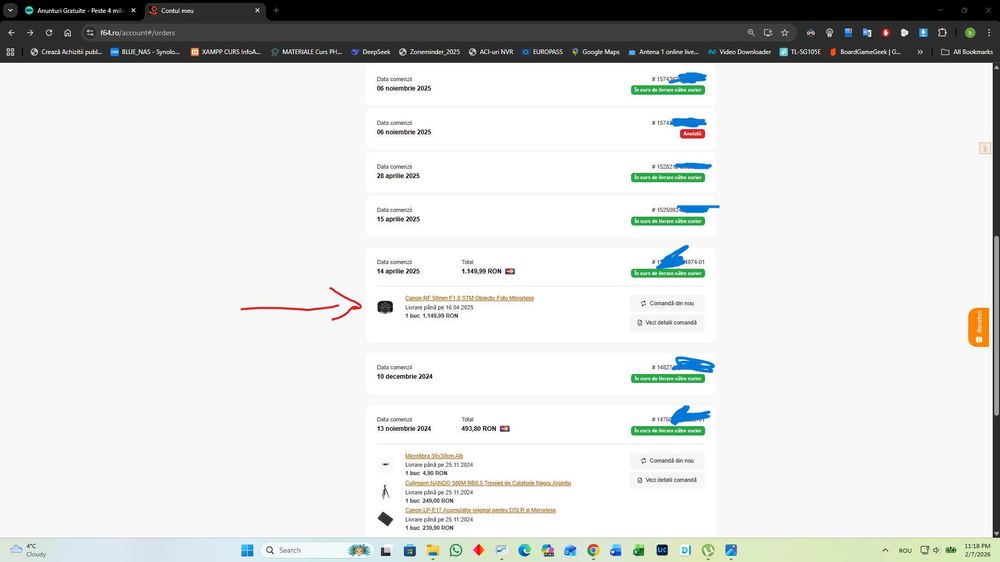1000x562 pixels.
Task: Open the orange Beneficii side tab
Action: point(978,327)
